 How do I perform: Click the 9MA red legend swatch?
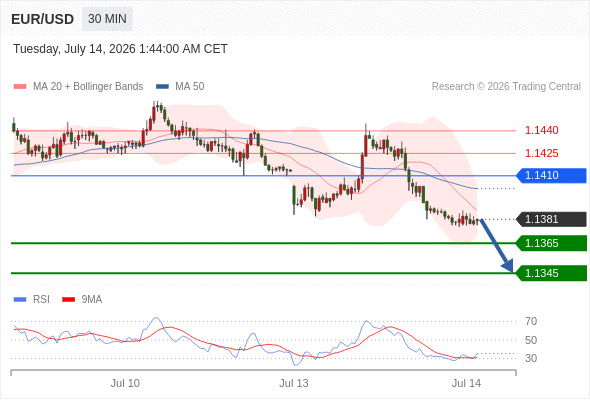tap(68, 300)
